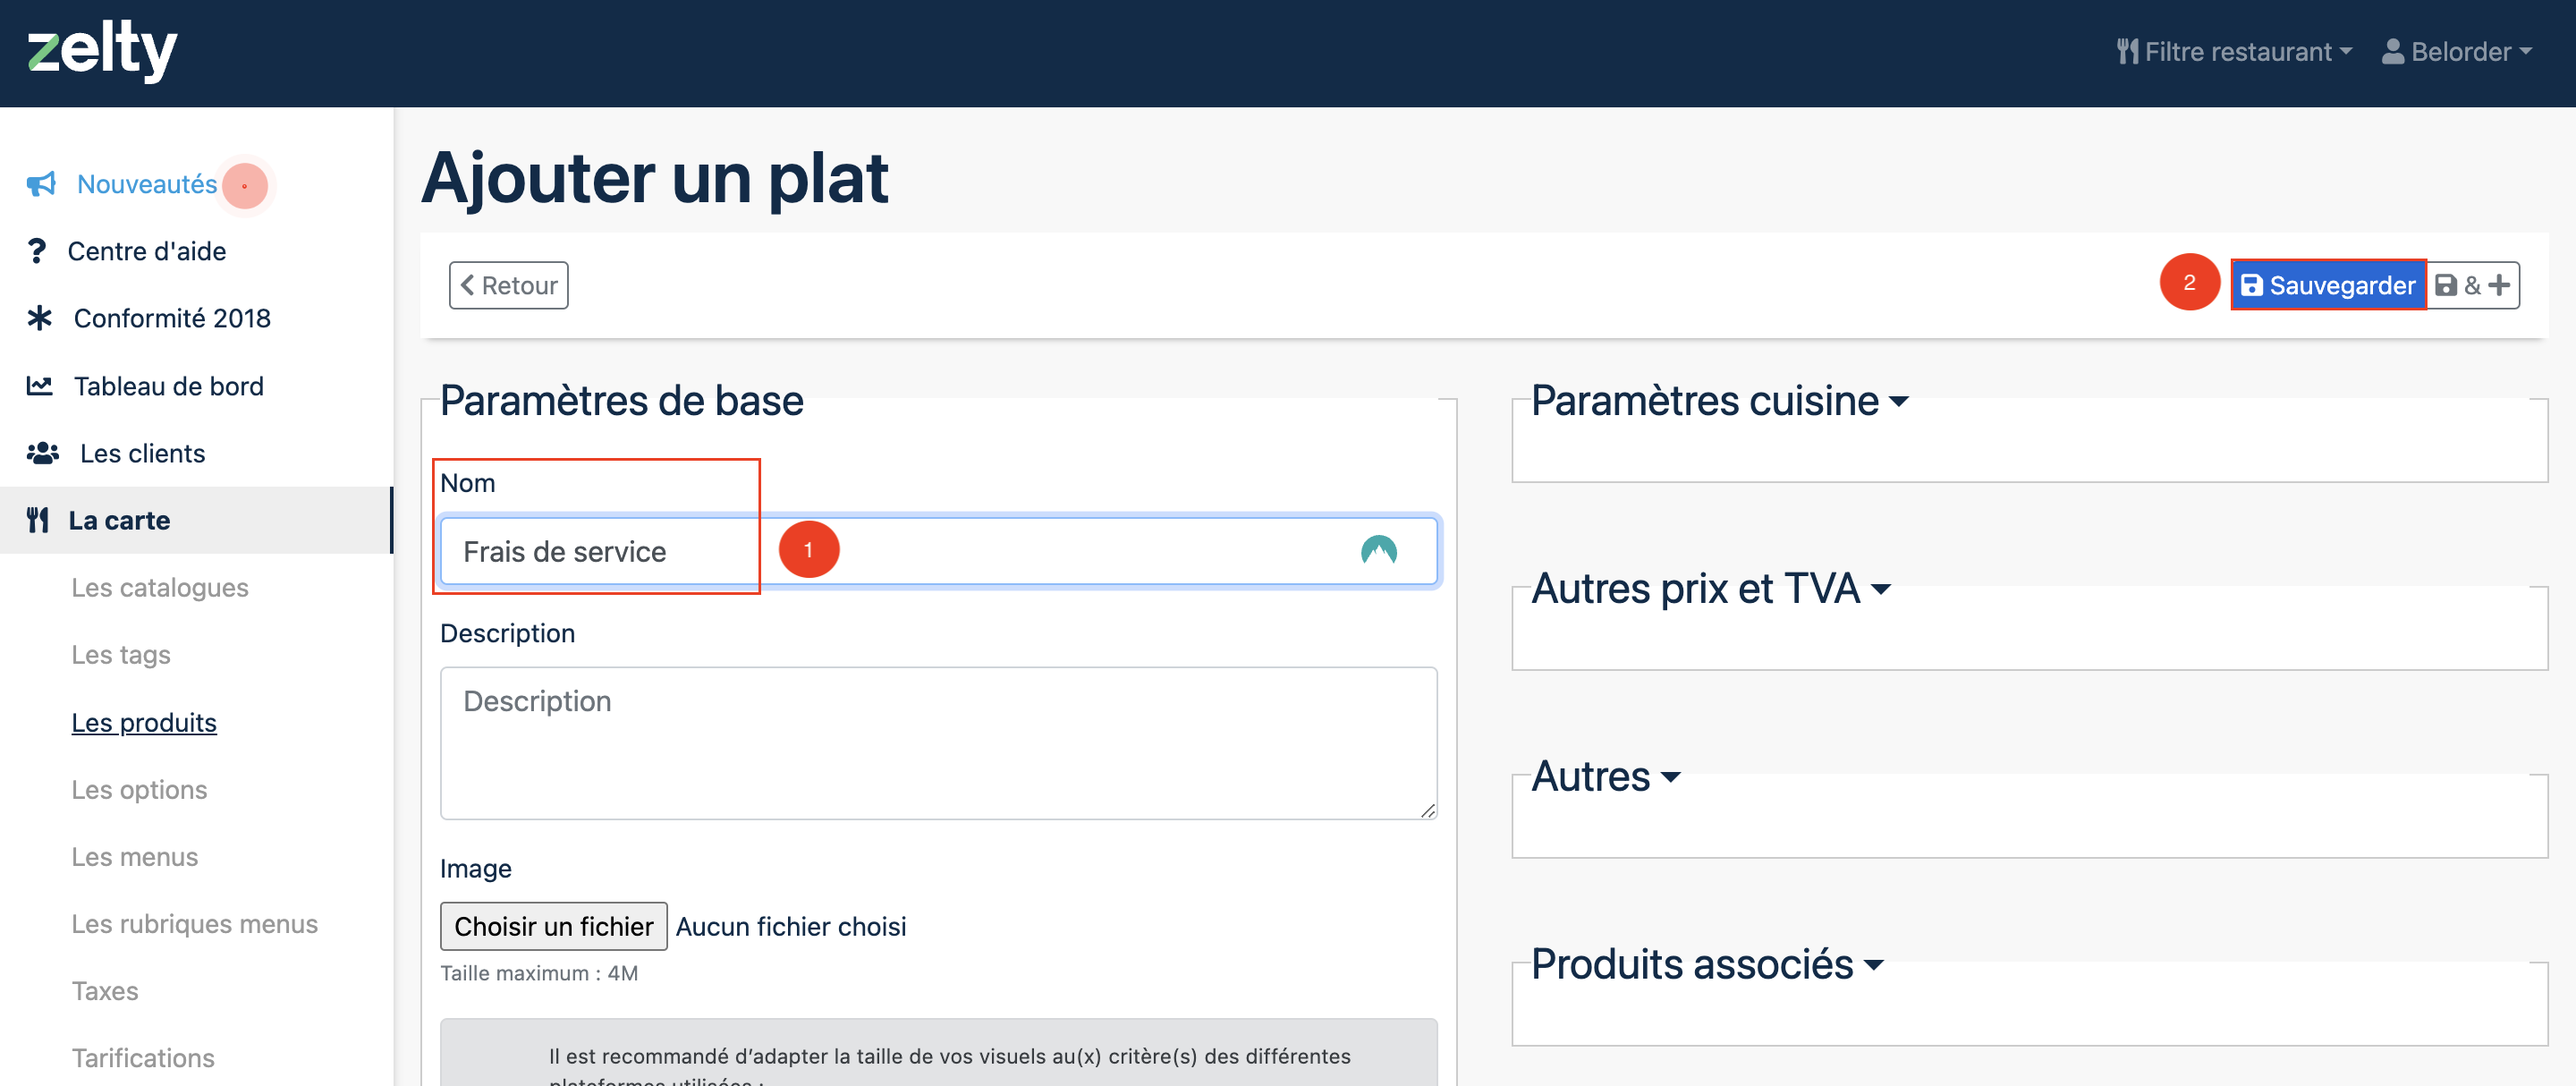This screenshot has height=1086, width=2576.
Task: Expand the Paramètres cuisine section
Action: pyautogui.click(x=1719, y=400)
